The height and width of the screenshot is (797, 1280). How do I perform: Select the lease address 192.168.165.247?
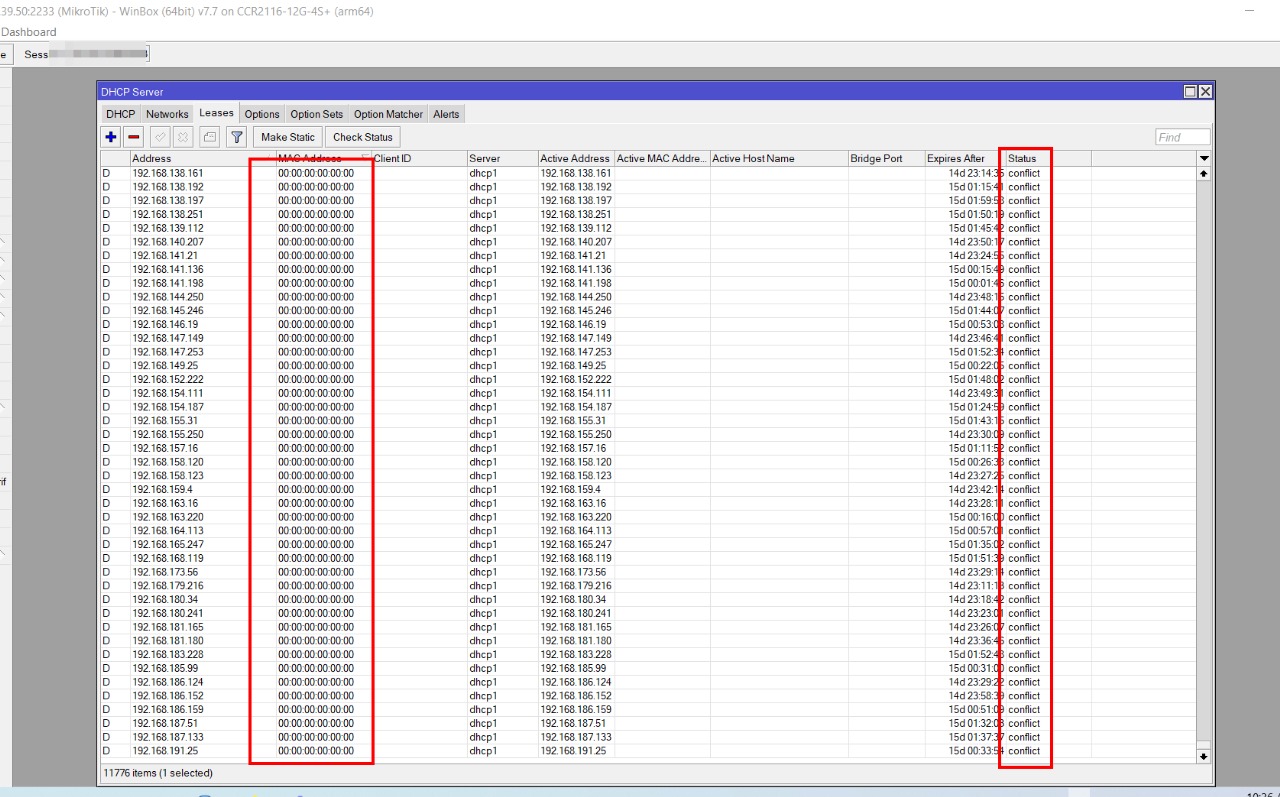click(x=167, y=544)
